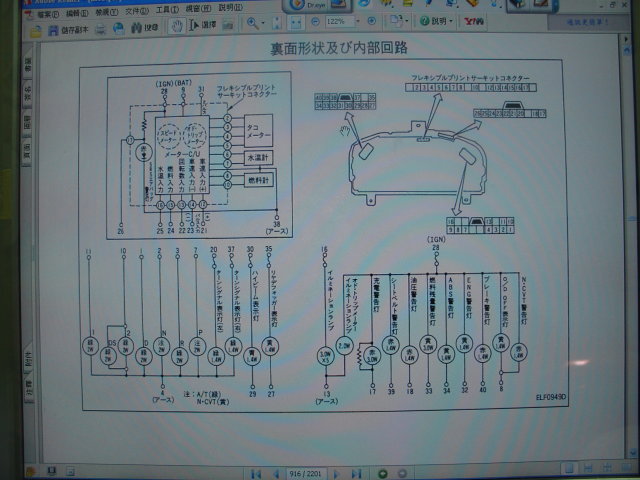Select the Hand tool
The image size is (640, 480).
click(x=177, y=26)
